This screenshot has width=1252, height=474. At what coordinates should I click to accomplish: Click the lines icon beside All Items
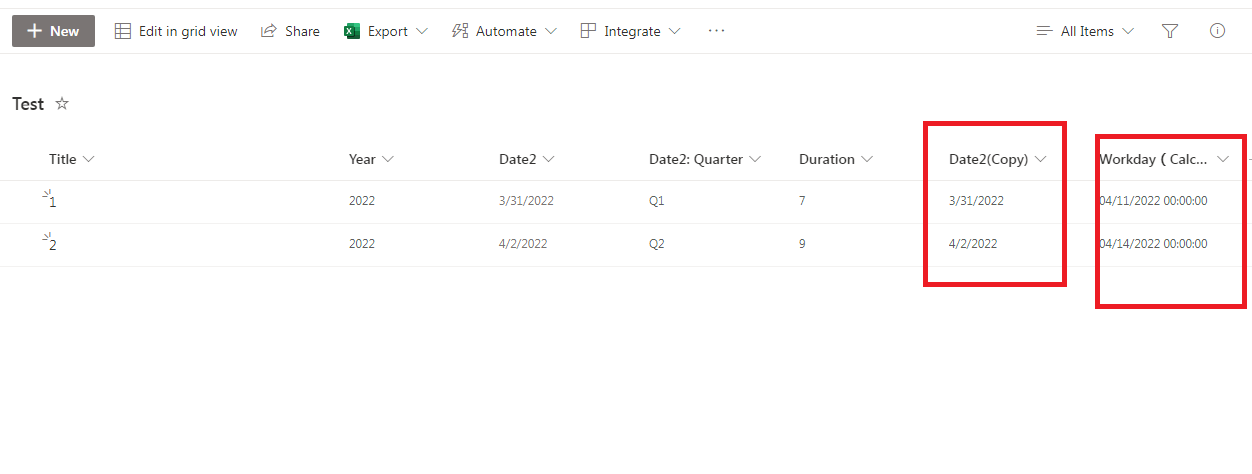1044,31
